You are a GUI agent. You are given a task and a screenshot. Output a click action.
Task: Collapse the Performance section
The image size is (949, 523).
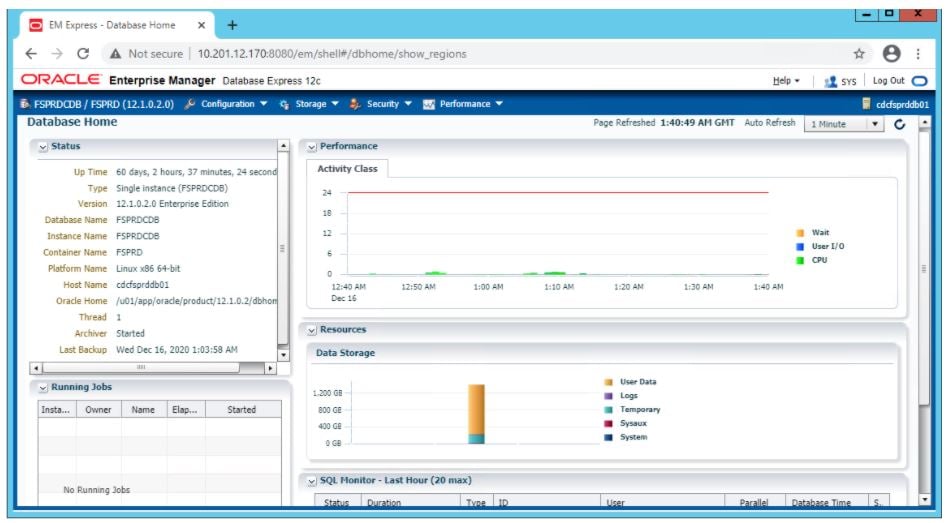coord(312,147)
